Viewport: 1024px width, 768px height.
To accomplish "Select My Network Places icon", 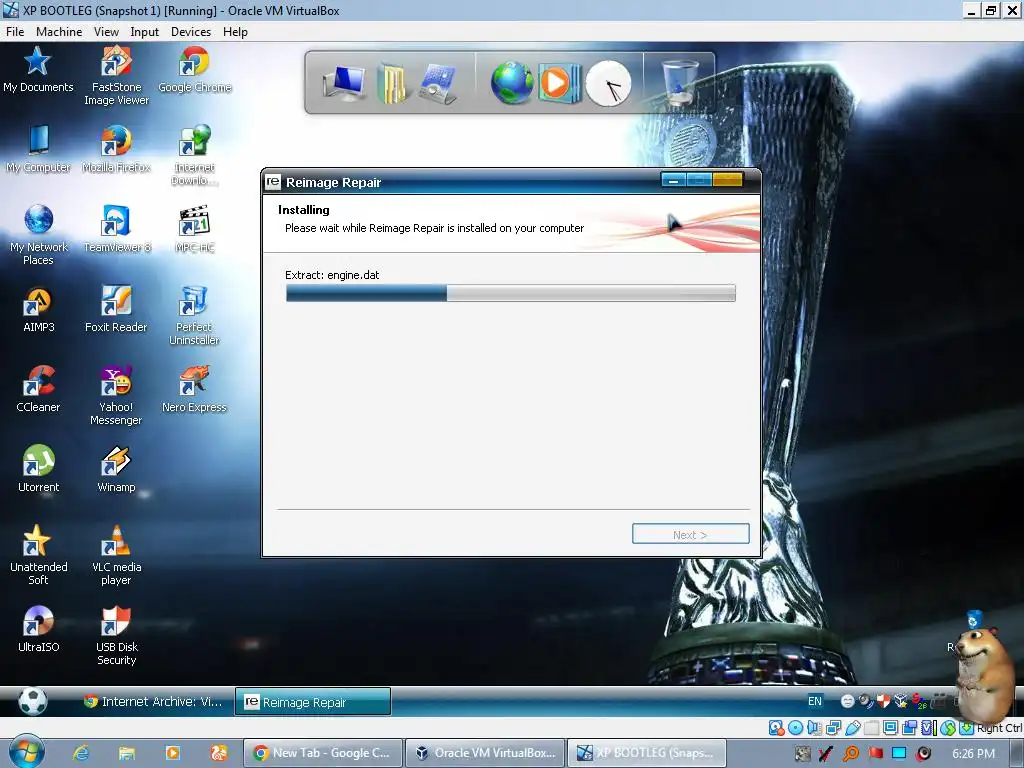I will [x=38, y=235].
